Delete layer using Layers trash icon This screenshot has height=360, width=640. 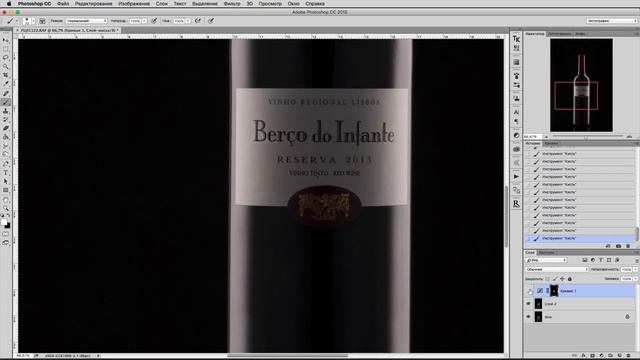(628, 356)
